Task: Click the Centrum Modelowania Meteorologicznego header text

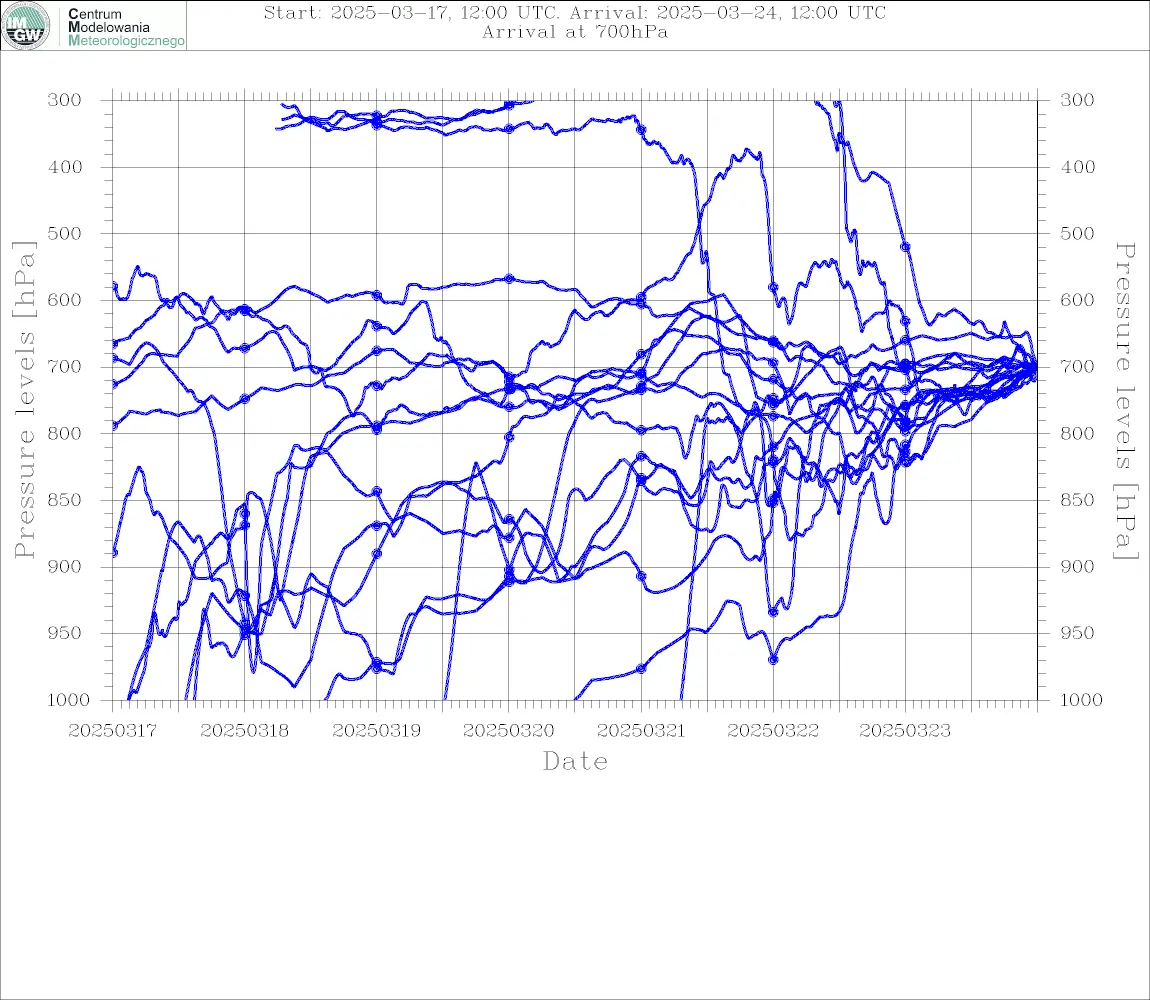Action: pos(126,27)
